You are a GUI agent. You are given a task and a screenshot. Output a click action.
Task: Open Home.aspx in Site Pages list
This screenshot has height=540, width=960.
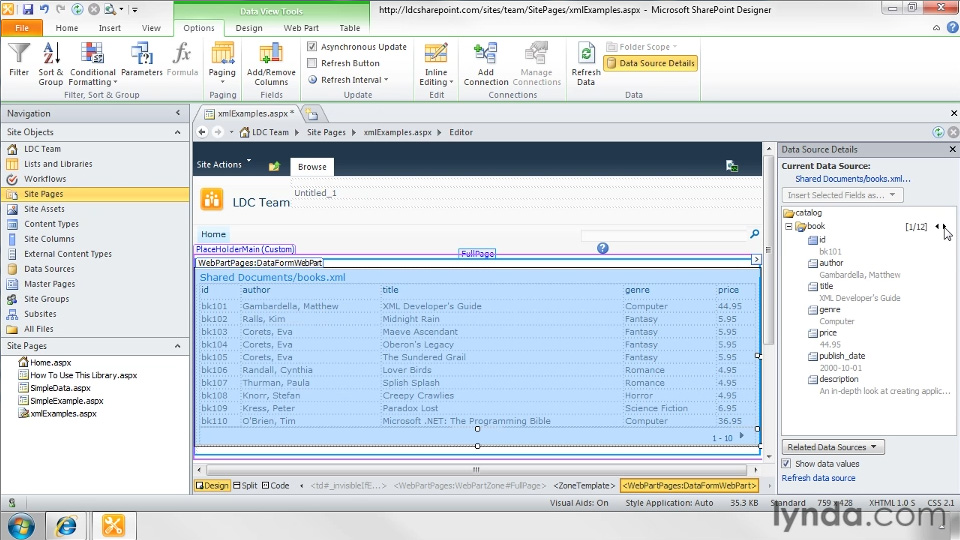(50, 362)
